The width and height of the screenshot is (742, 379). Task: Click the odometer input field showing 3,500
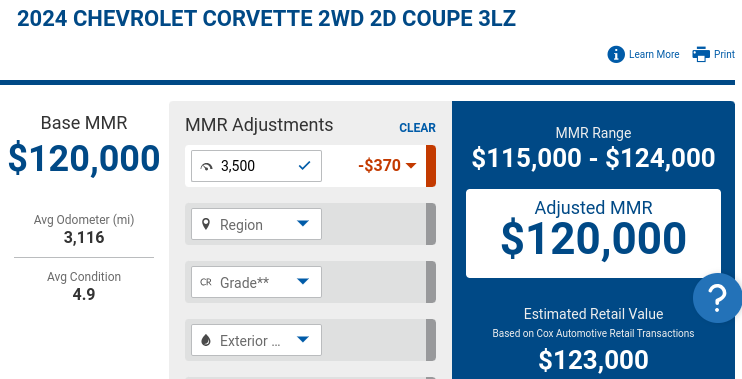click(256, 166)
